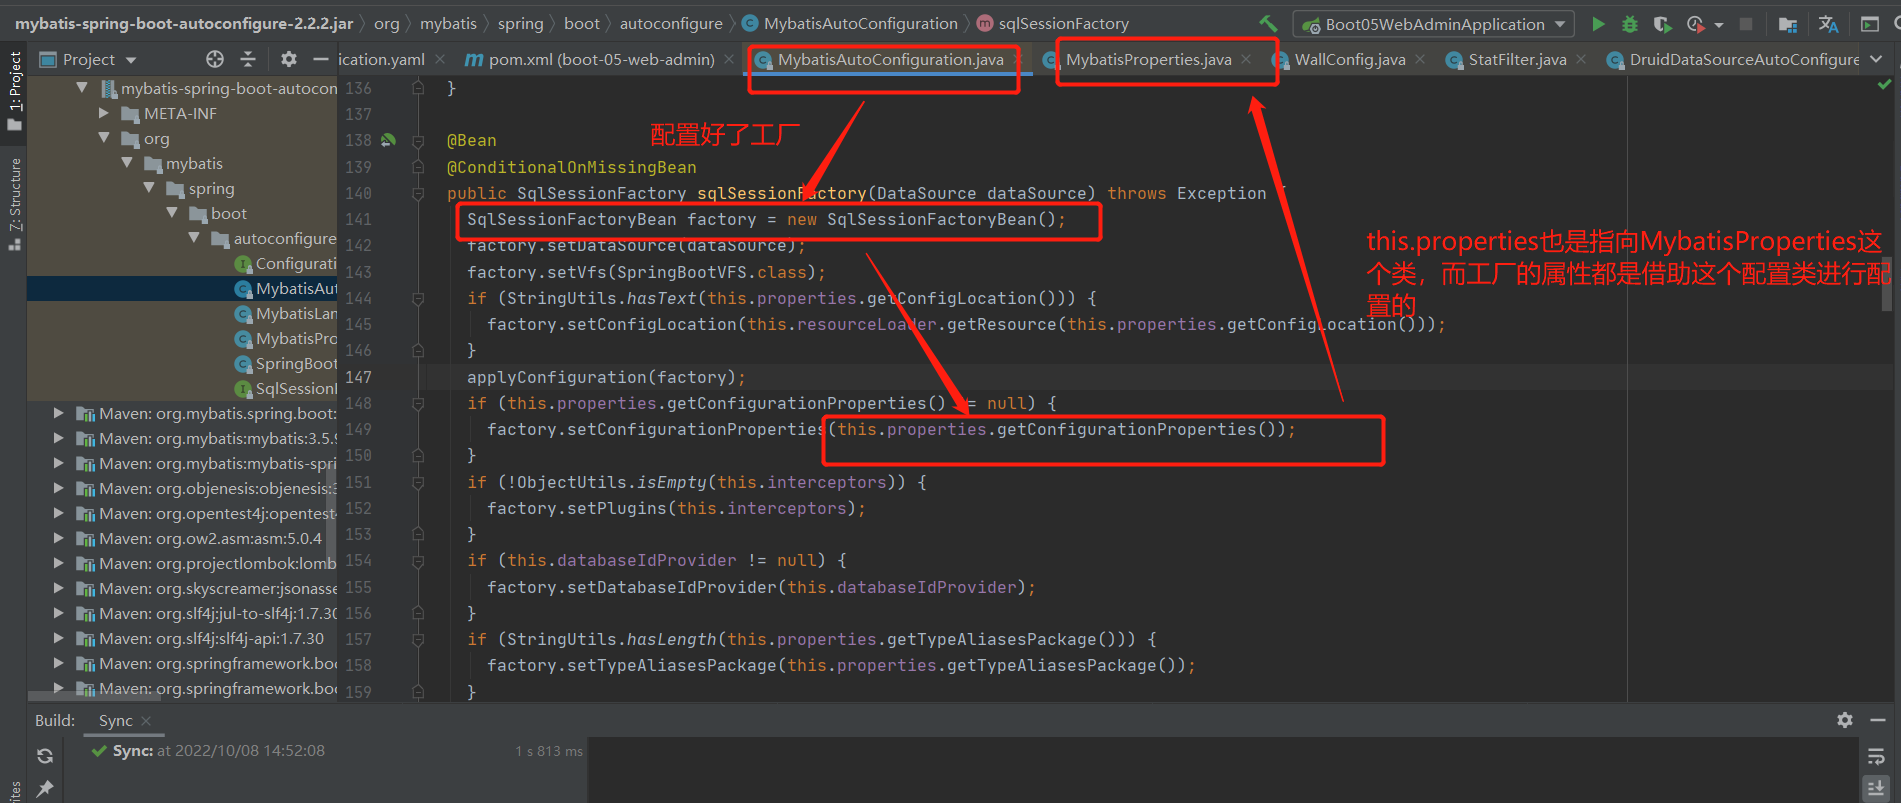Select MybatisAut class in project tree
Image resolution: width=1901 pixels, height=803 pixels.
[x=285, y=289]
